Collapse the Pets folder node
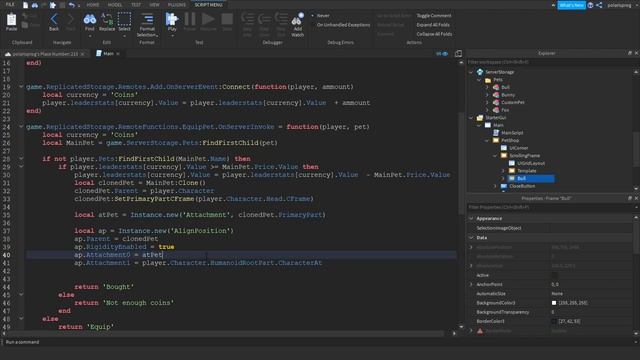640x360 pixels. (479, 80)
